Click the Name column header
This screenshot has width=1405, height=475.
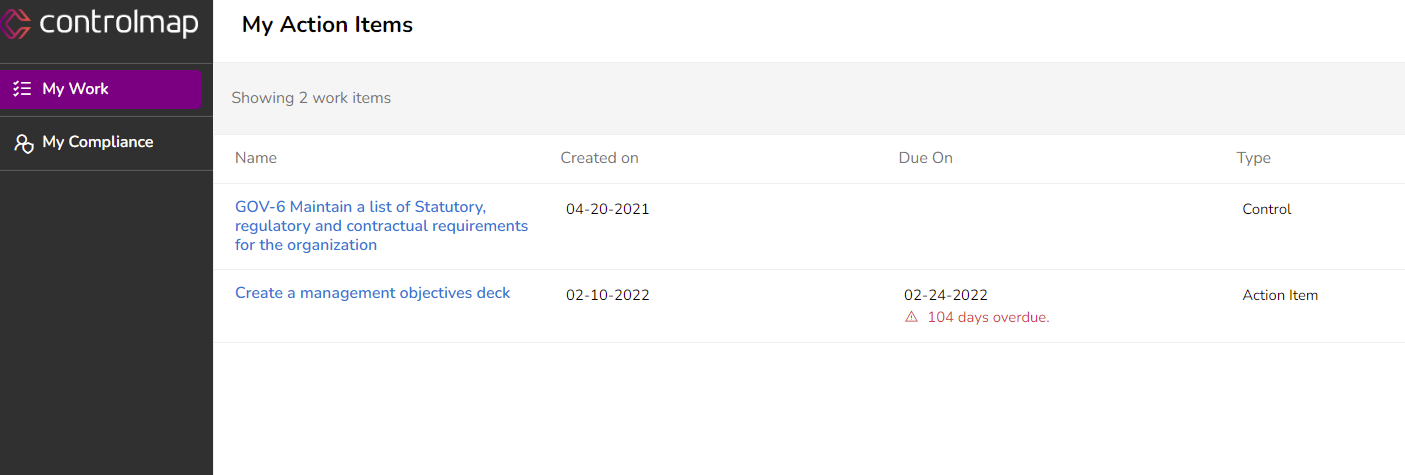pos(256,158)
